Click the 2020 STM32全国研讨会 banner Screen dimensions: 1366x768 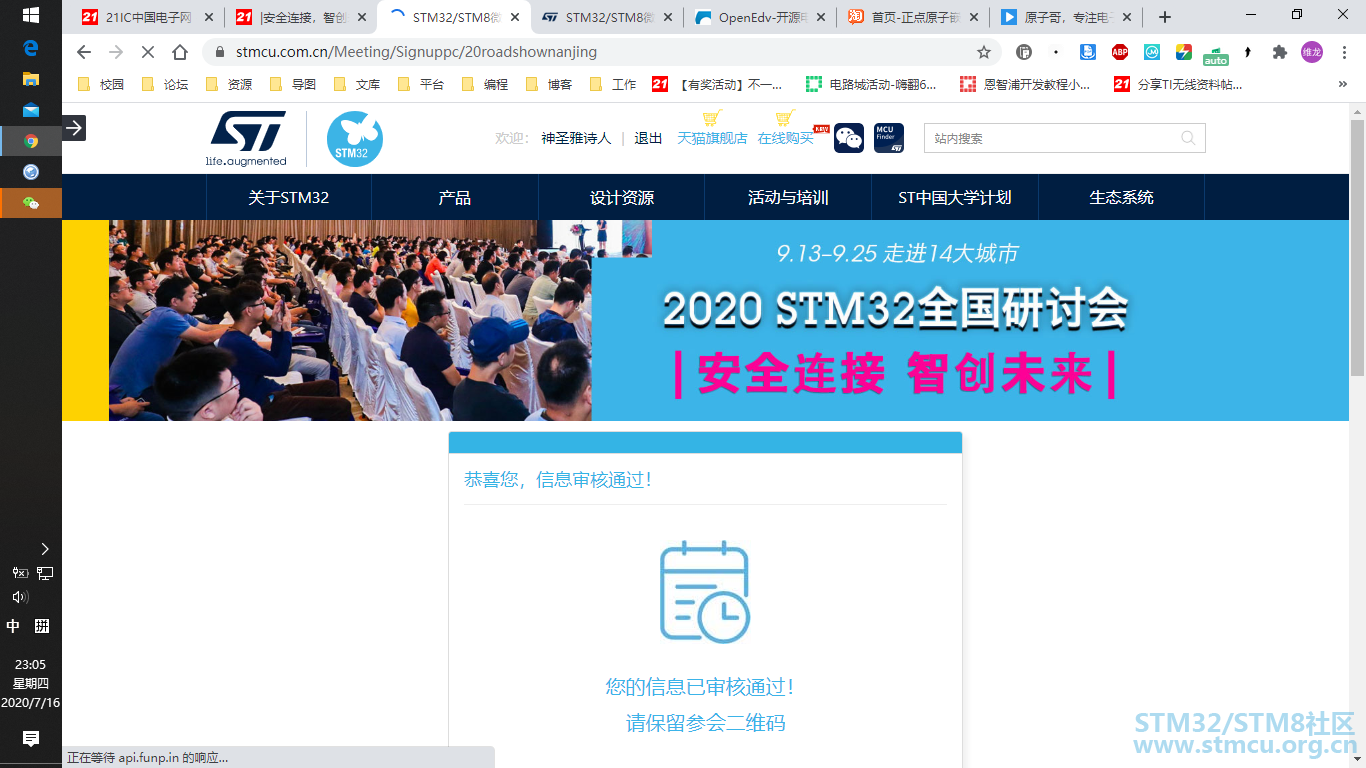pyautogui.click(x=705, y=320)
